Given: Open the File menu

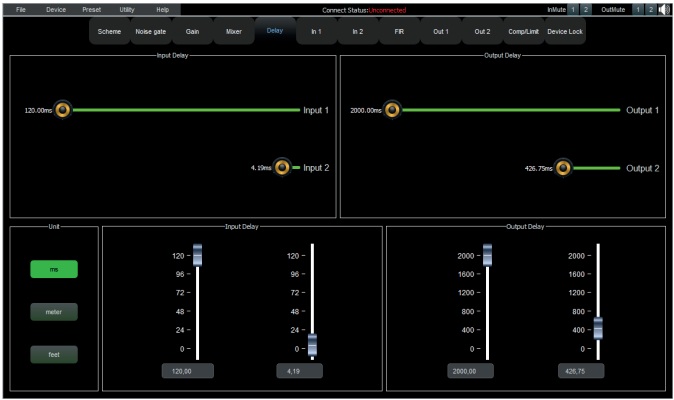Looking at the screenshot, I should pos(21,9).
